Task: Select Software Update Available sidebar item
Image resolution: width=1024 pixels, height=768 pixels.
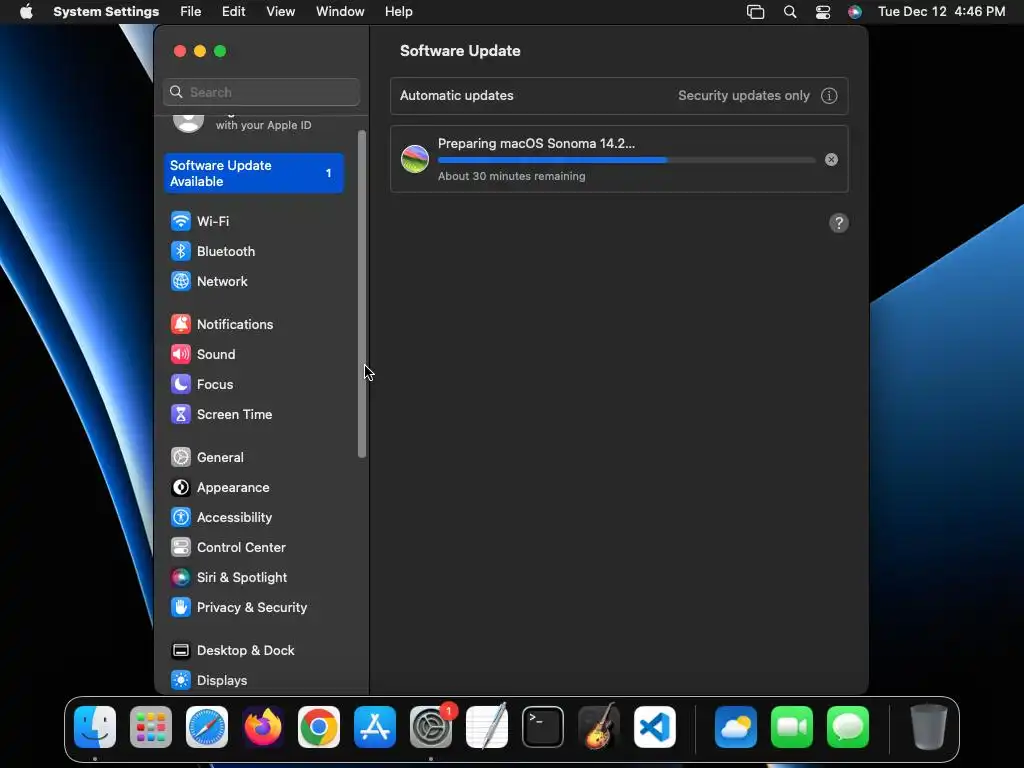Action: coord(254,174)
